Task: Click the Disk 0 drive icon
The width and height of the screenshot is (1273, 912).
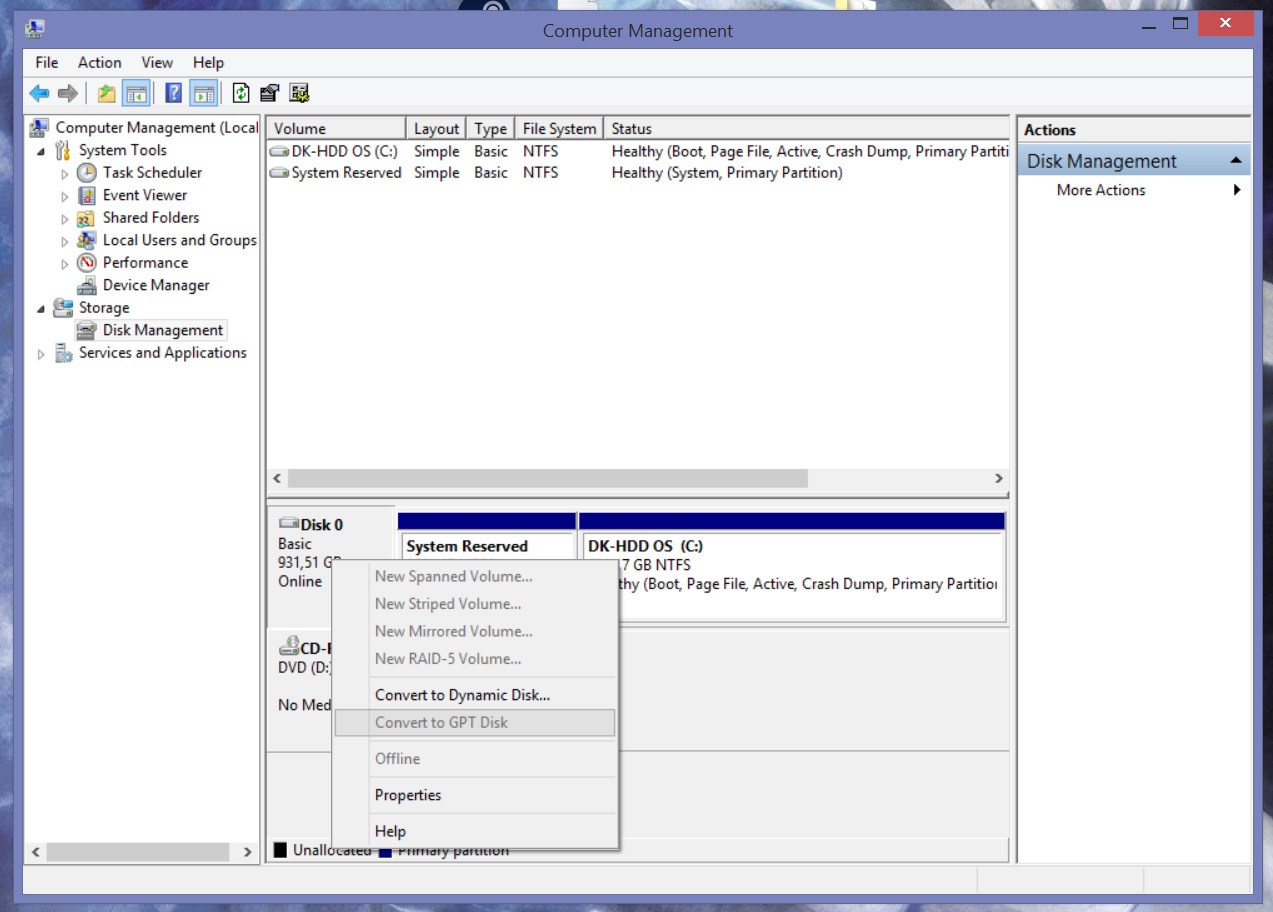Action: coord(288,524)
